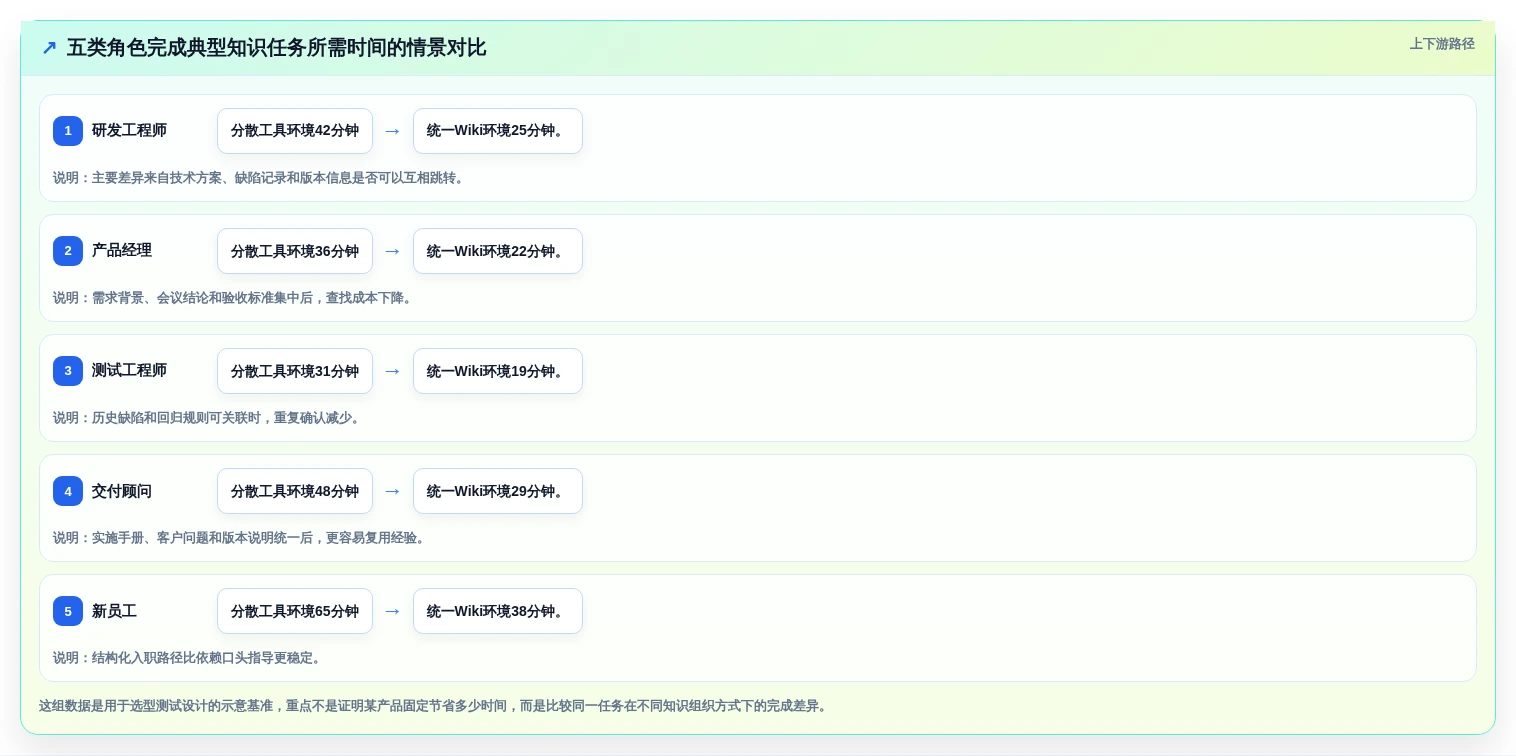This screenshot has width=1516, height=756.
Task: Click the 上下游路径 label in the header
Action: pos(1442,44)
